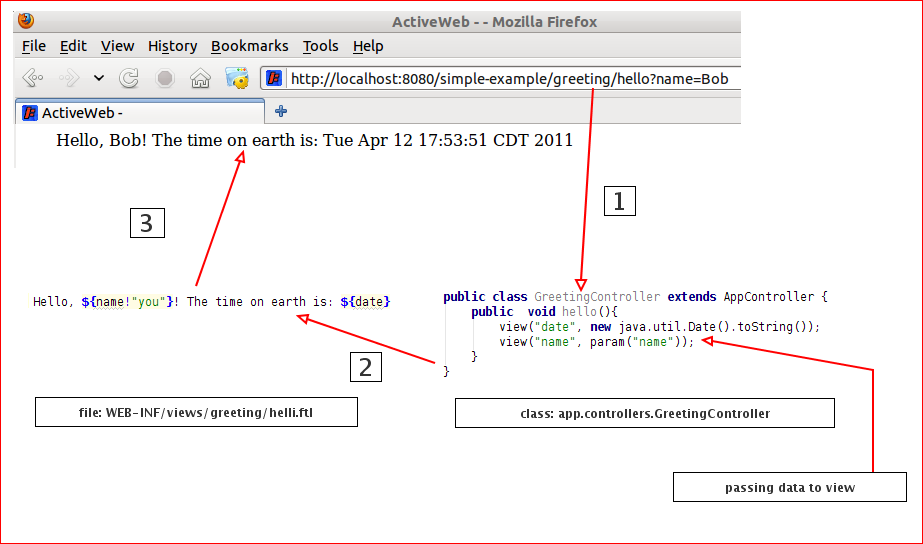Screen dimensions: 923x544
Task: Click the 'Hello, Bob!' page text
Action: (x=101, y=140)
